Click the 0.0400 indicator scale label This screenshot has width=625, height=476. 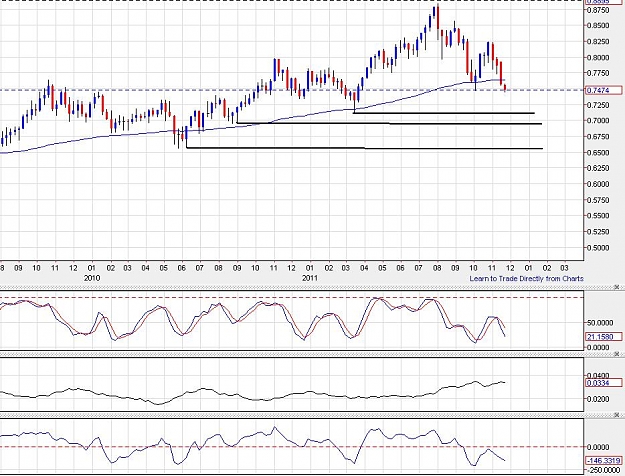coord(599,376)
